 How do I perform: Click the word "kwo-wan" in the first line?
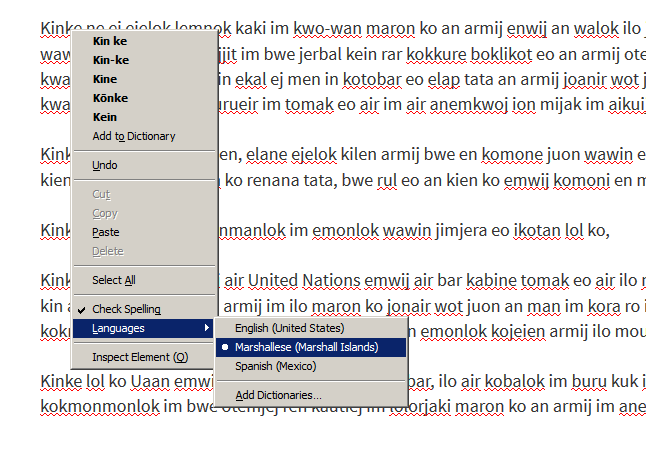(328, 28)
